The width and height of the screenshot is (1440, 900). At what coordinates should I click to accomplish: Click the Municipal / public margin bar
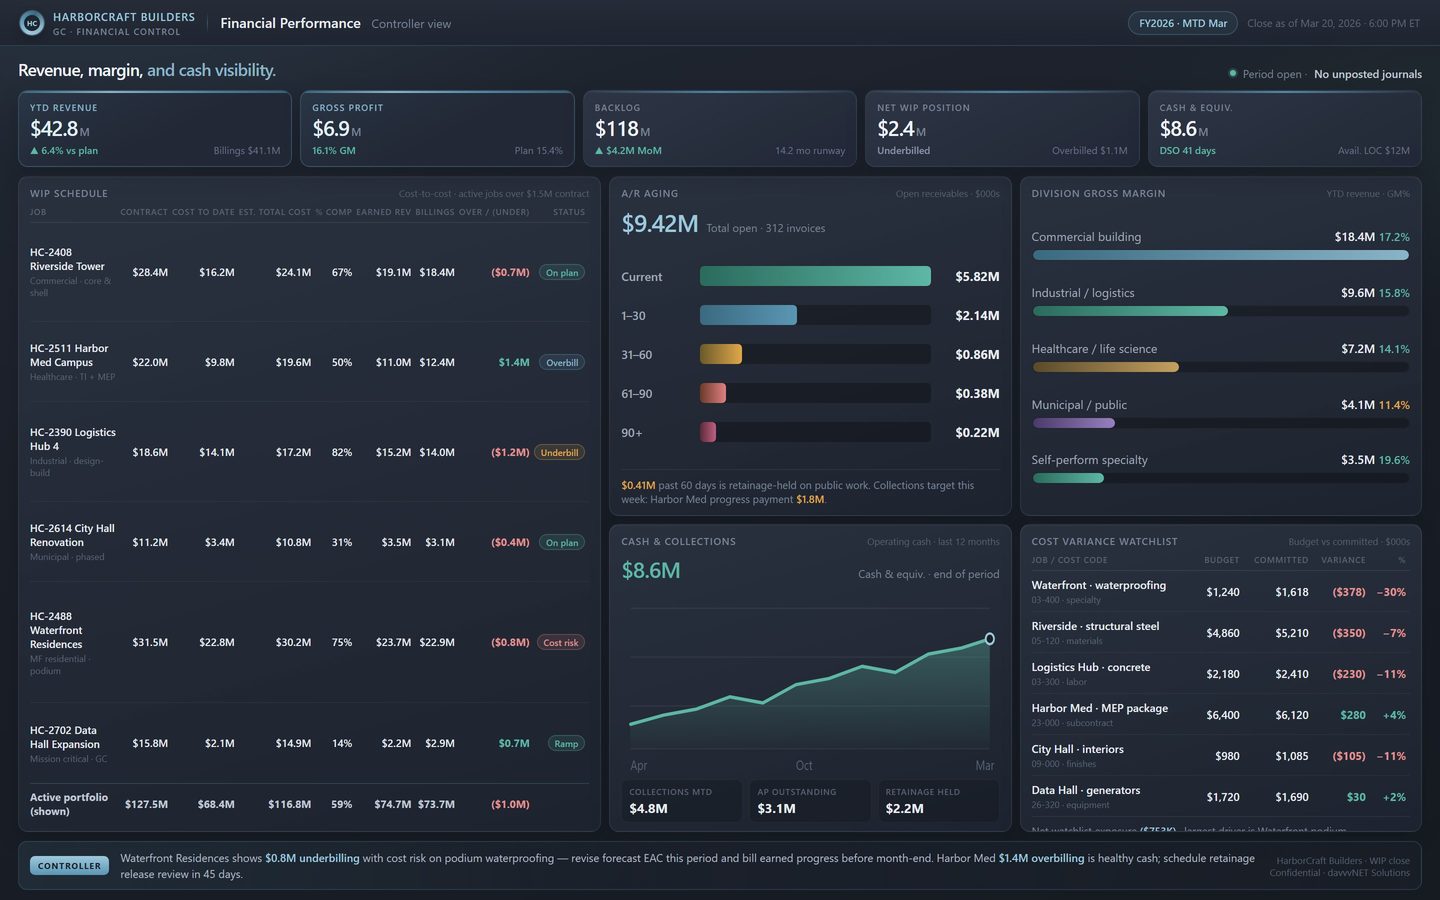click(x=1073, y=423)
